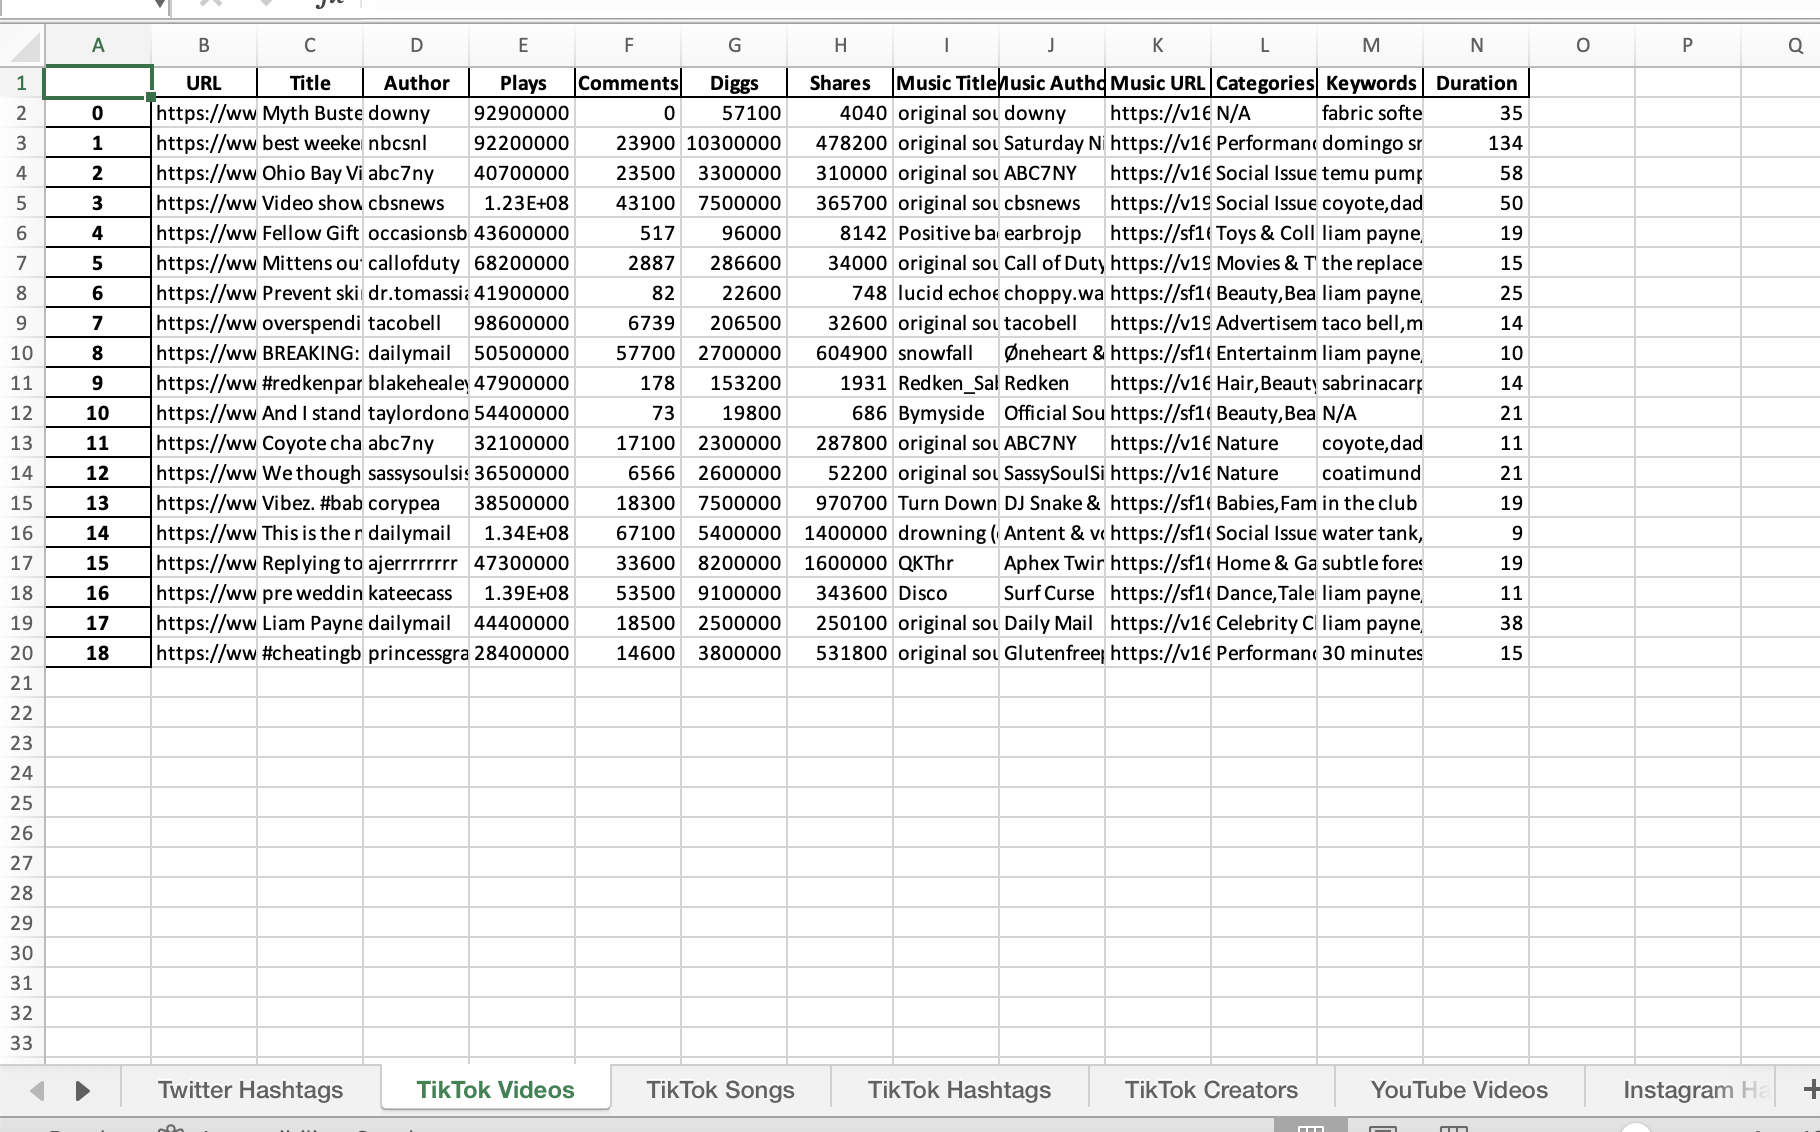Go to next sheet with right arrow
This screenshot has height=1132, width=1820.
coord(83,1090)
